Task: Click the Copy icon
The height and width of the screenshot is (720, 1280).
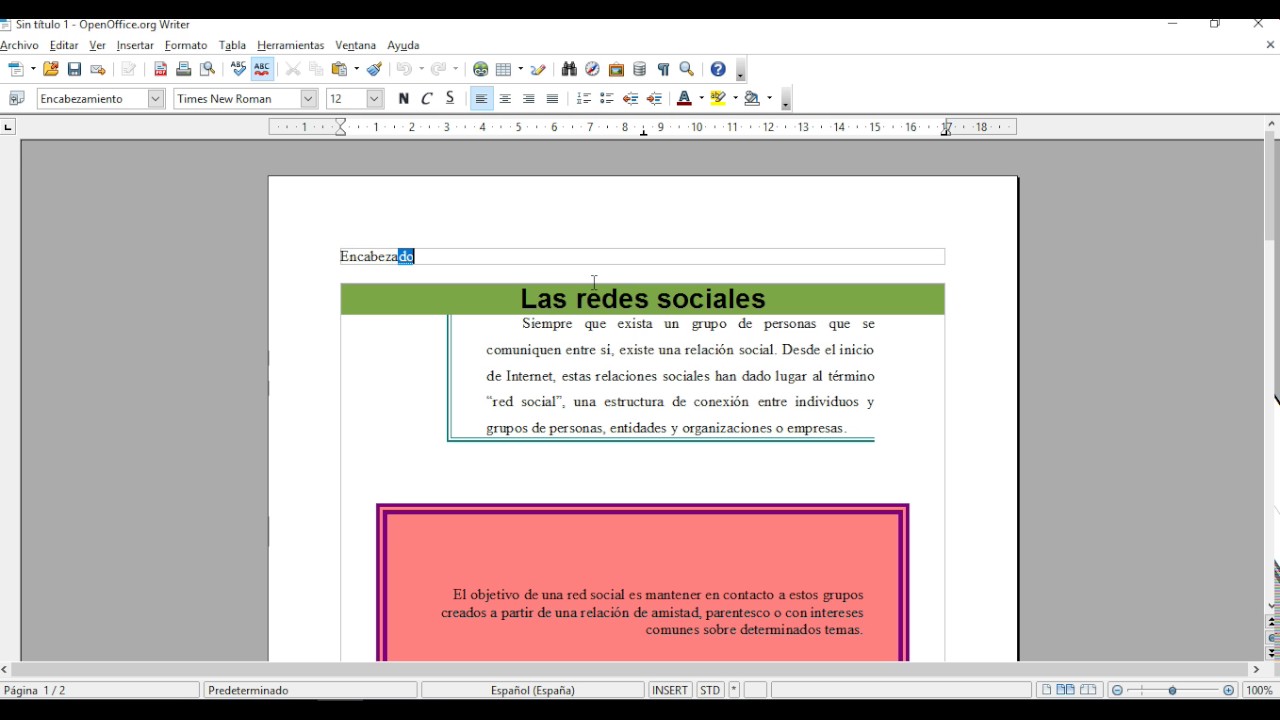Action: coord(317,69)
